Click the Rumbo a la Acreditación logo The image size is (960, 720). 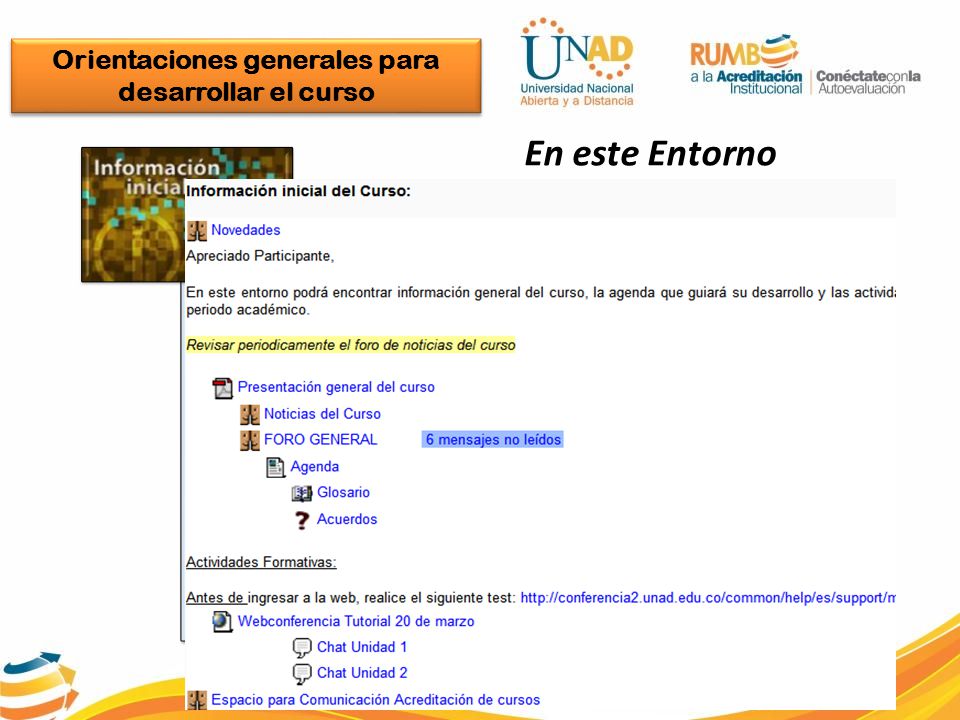tap(746, 65)
